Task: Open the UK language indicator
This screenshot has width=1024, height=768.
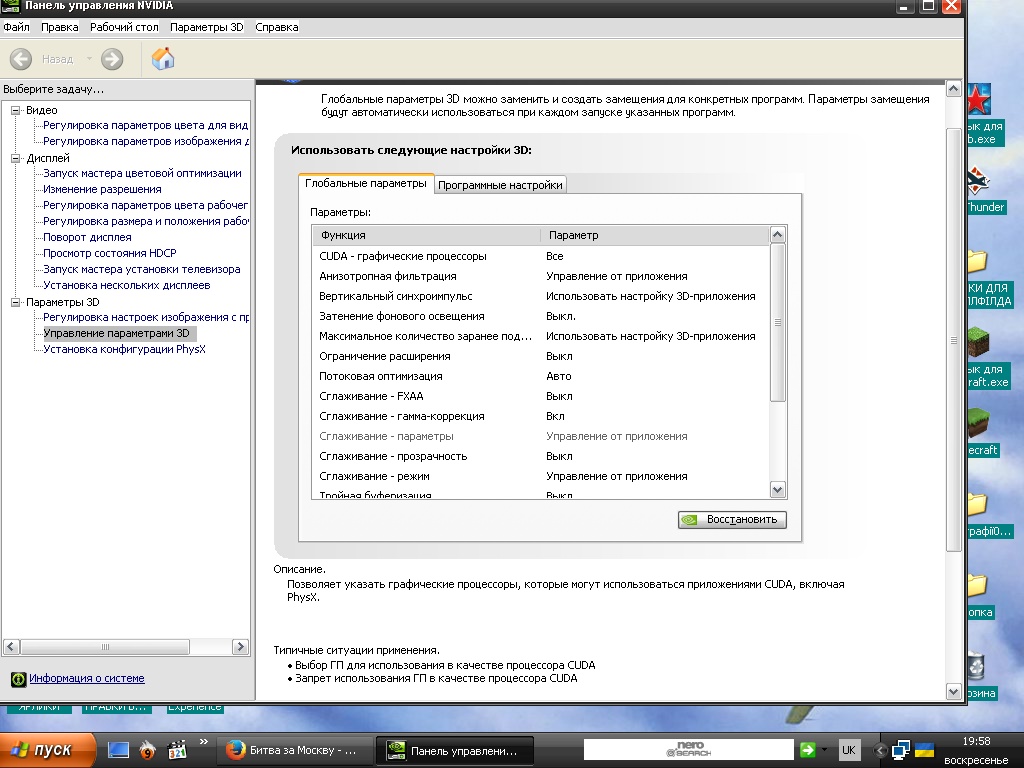Action: coord(848,750)
